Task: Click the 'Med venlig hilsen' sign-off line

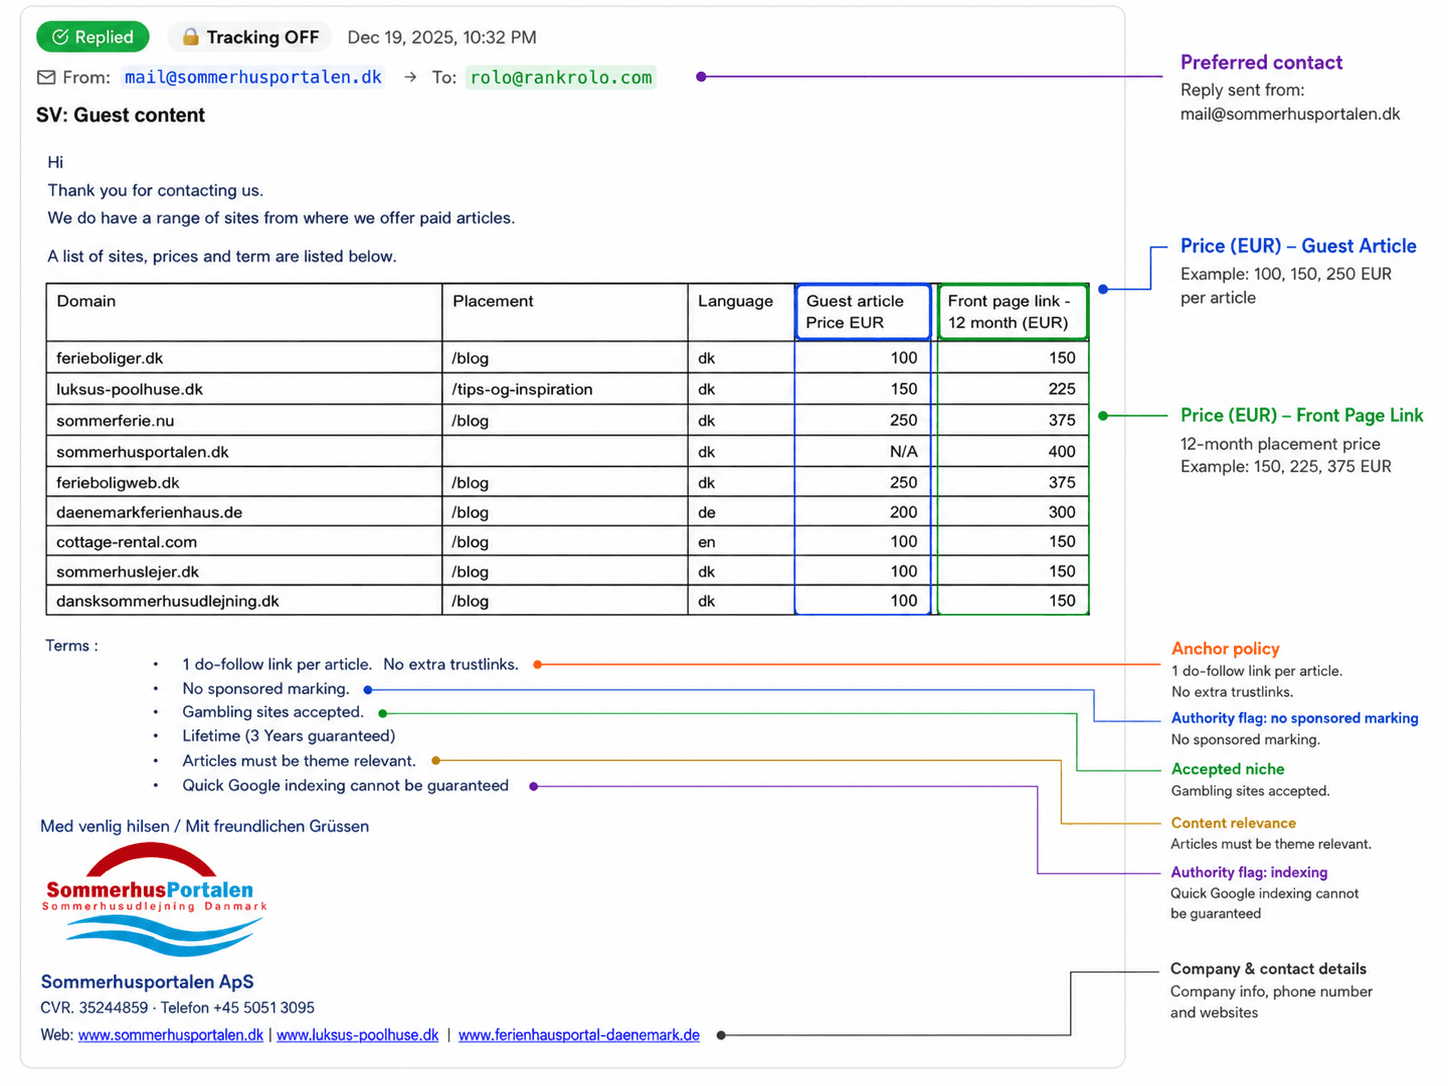Action: (x=204, y=826)
